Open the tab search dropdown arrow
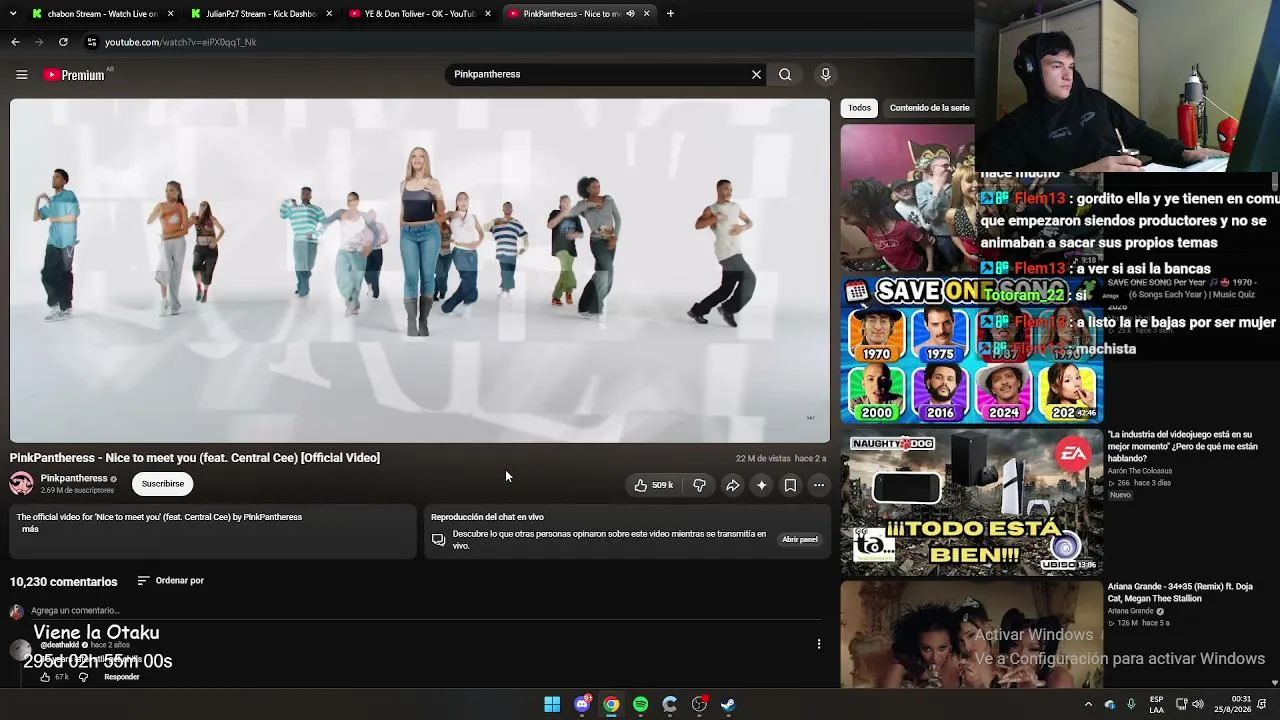Viewport: 1280px width, 720px height. tap(14, 14)
